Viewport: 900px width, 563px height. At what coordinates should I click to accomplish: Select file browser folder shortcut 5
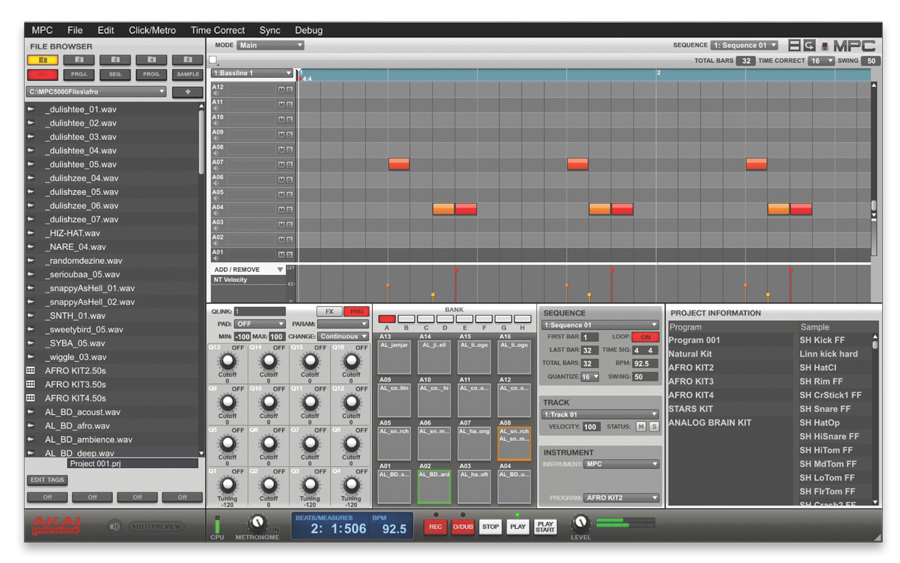pos(188,60)
